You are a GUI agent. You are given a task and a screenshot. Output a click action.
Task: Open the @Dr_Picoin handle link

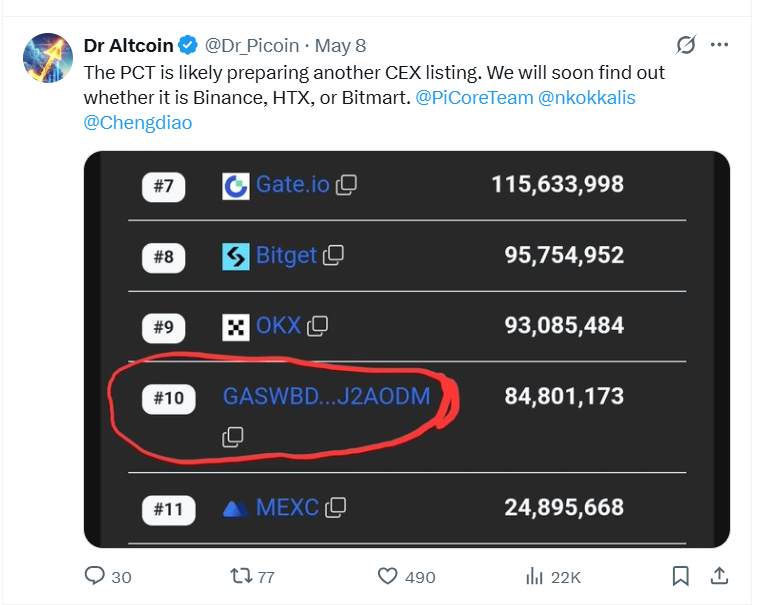click(251, 45)
